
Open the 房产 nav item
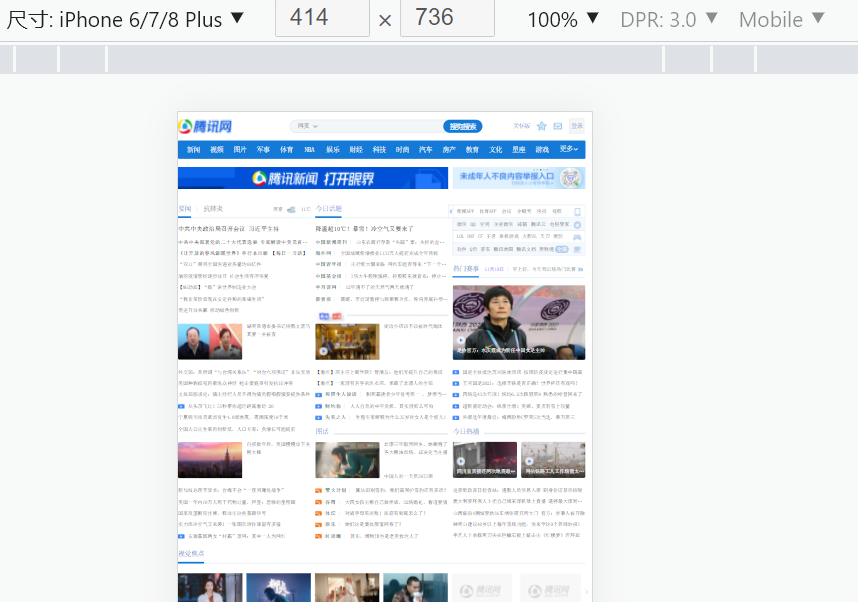pyautogui.click(x=449, y=149)
